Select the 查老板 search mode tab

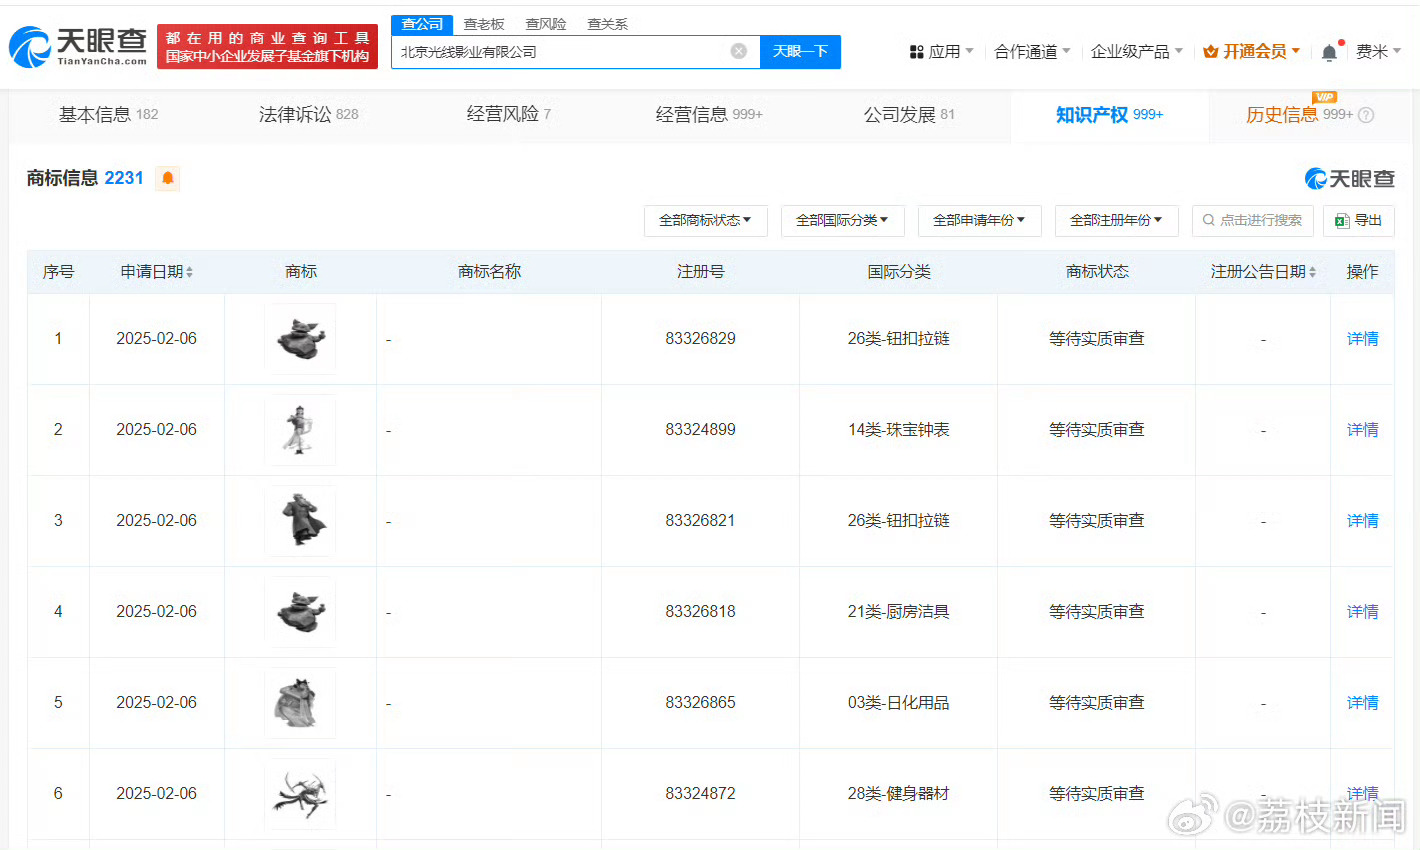[x=484, y=24]
